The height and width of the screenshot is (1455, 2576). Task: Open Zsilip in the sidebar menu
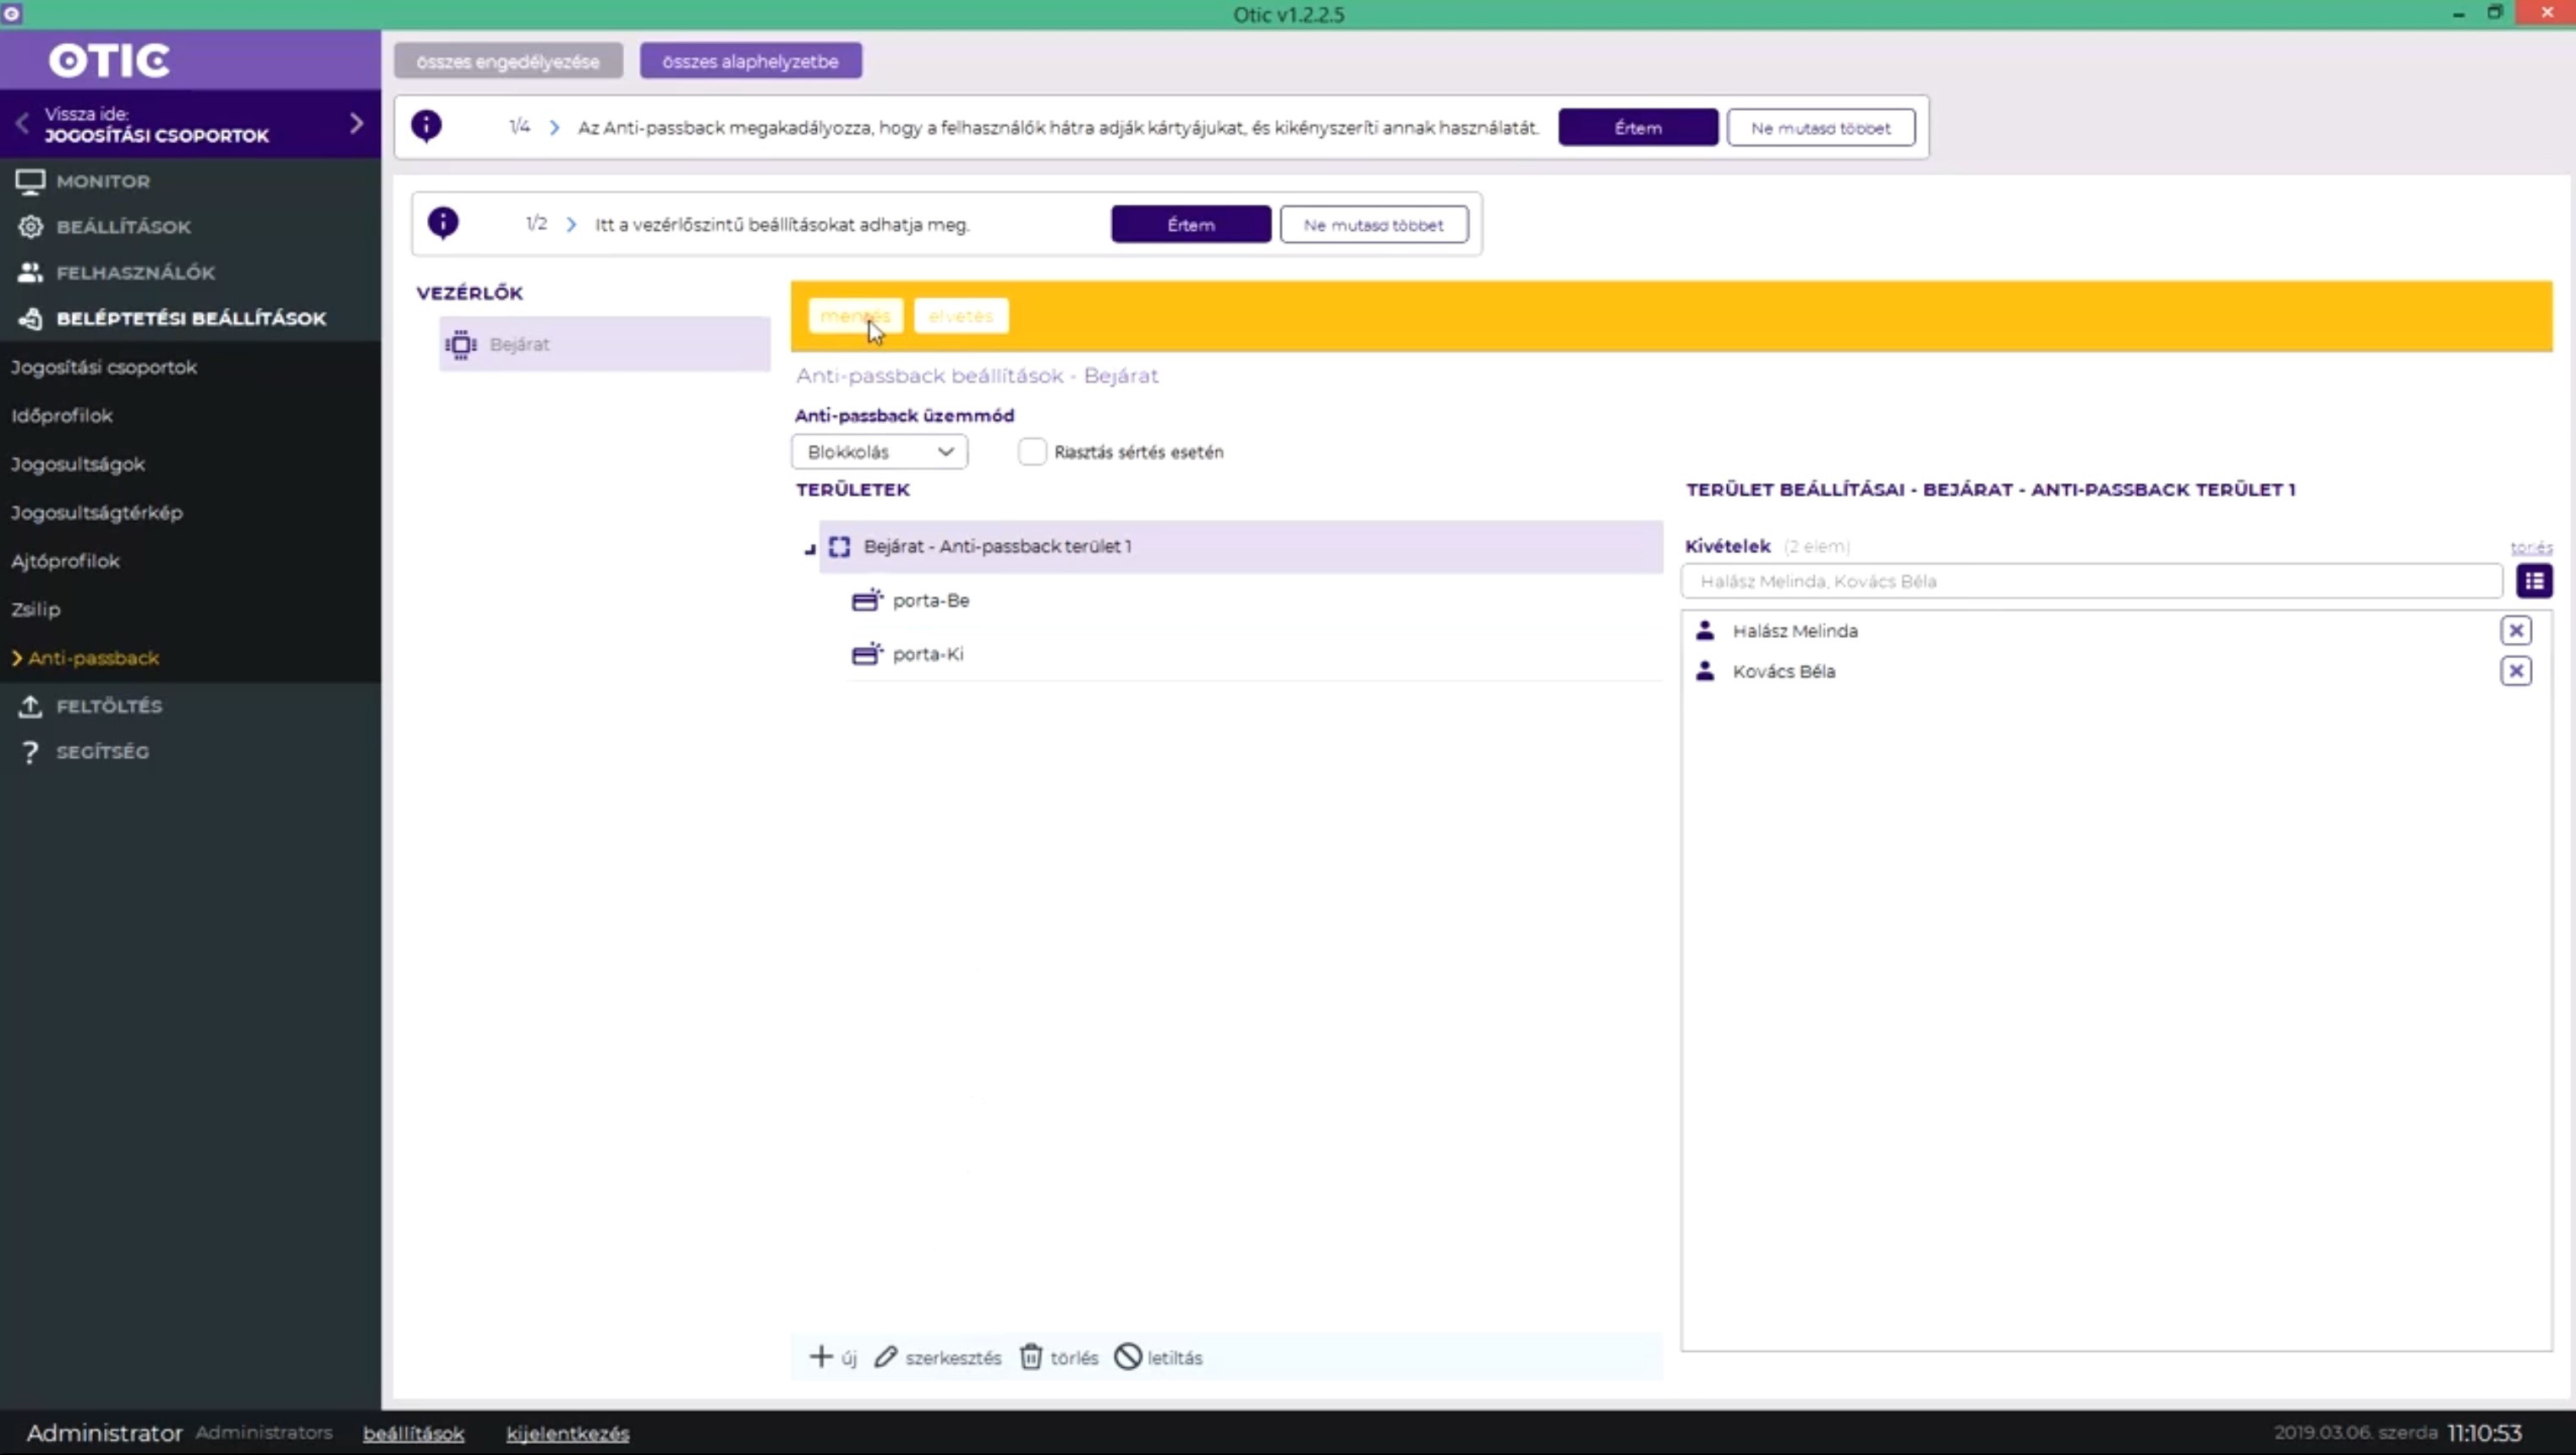coord(36,609)
